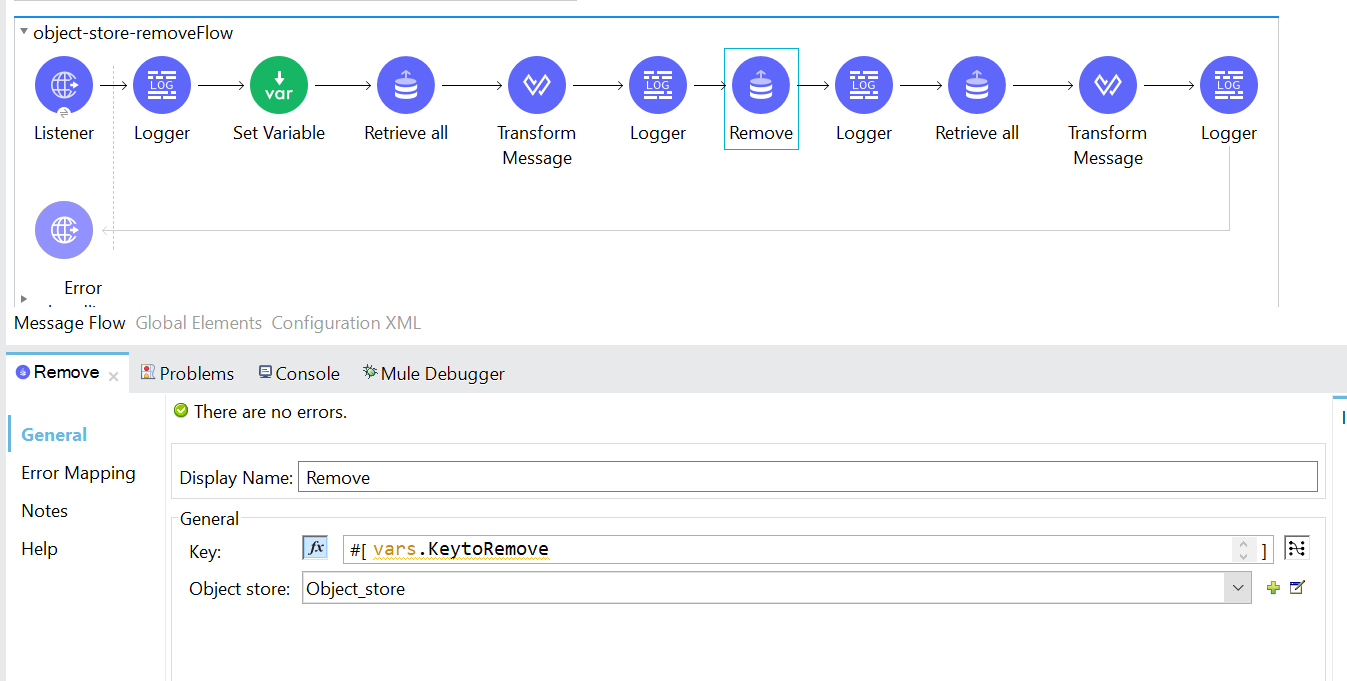This screenshot has height=681, width=1347.
Task: Switch to the Configuration XML view
Action: click(346, 323)
